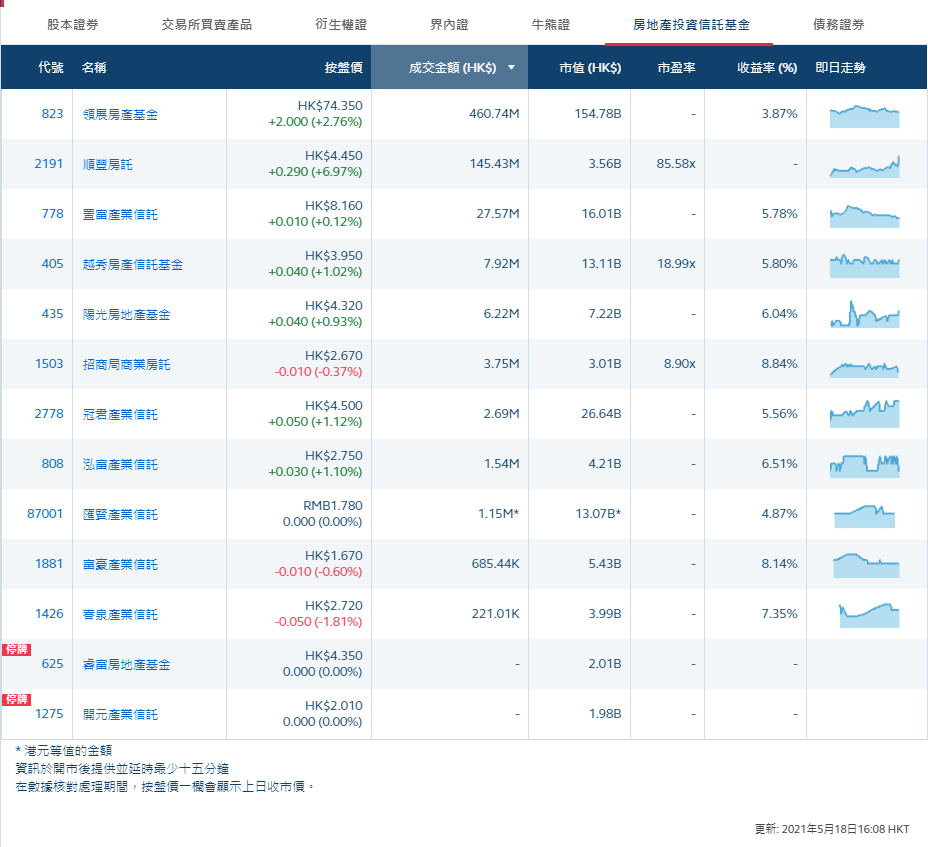Click the 泓富產業信託 intraday trend chart
Image resolution: width=928 pixels, height=847 pixels.
[864, 464]
